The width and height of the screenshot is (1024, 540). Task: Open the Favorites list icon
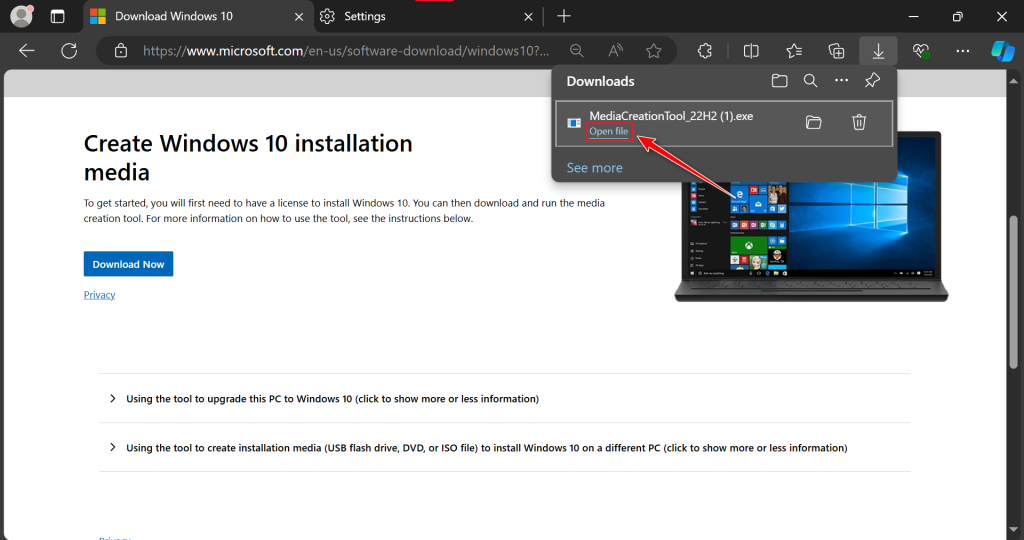[x=794, y=51]
